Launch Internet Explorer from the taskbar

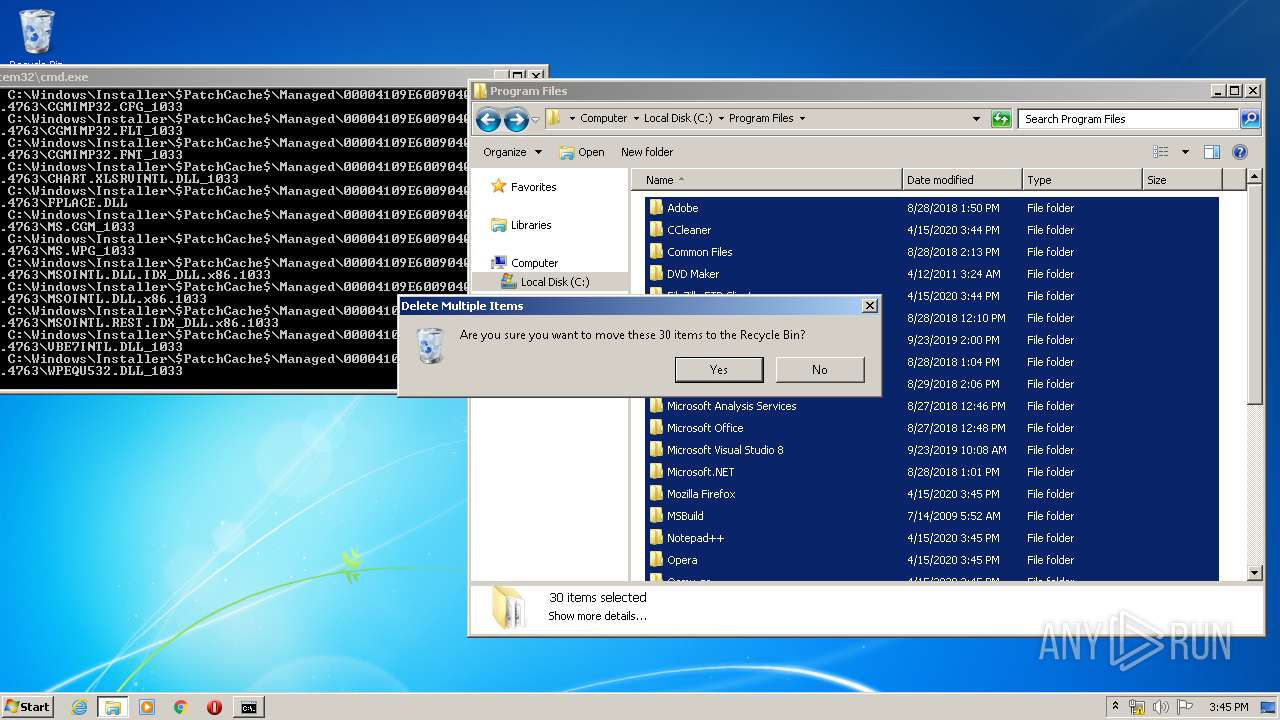pos(79,707)
